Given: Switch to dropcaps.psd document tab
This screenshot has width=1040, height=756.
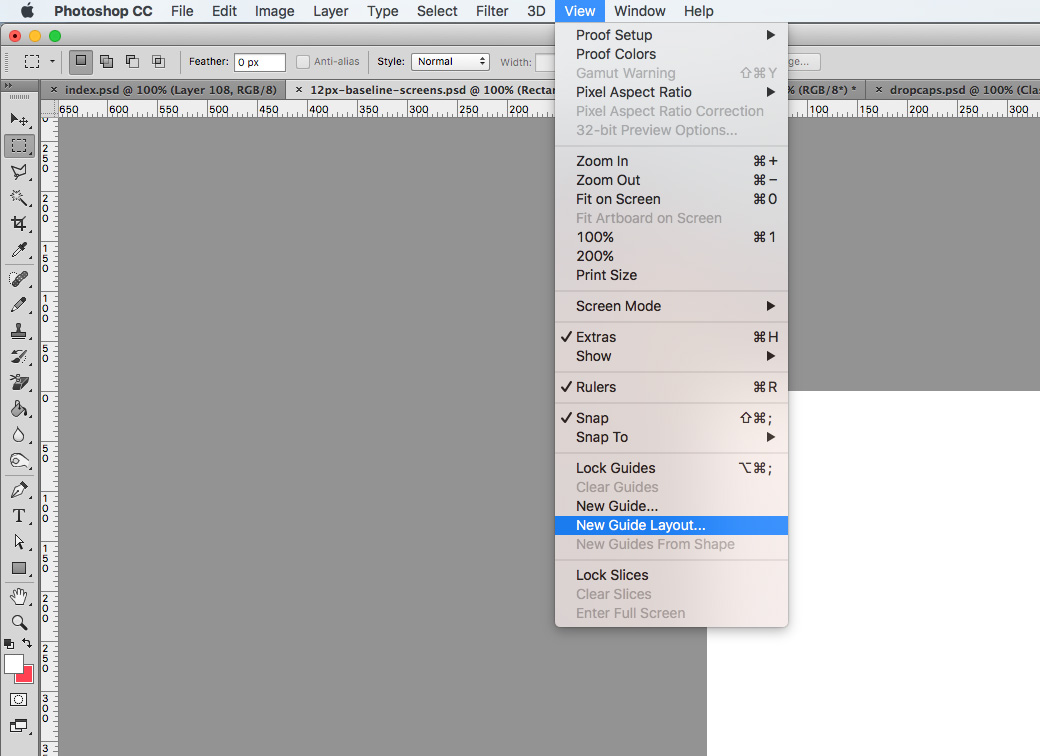Looking at the screenshot, I should [x=964, y=90].
